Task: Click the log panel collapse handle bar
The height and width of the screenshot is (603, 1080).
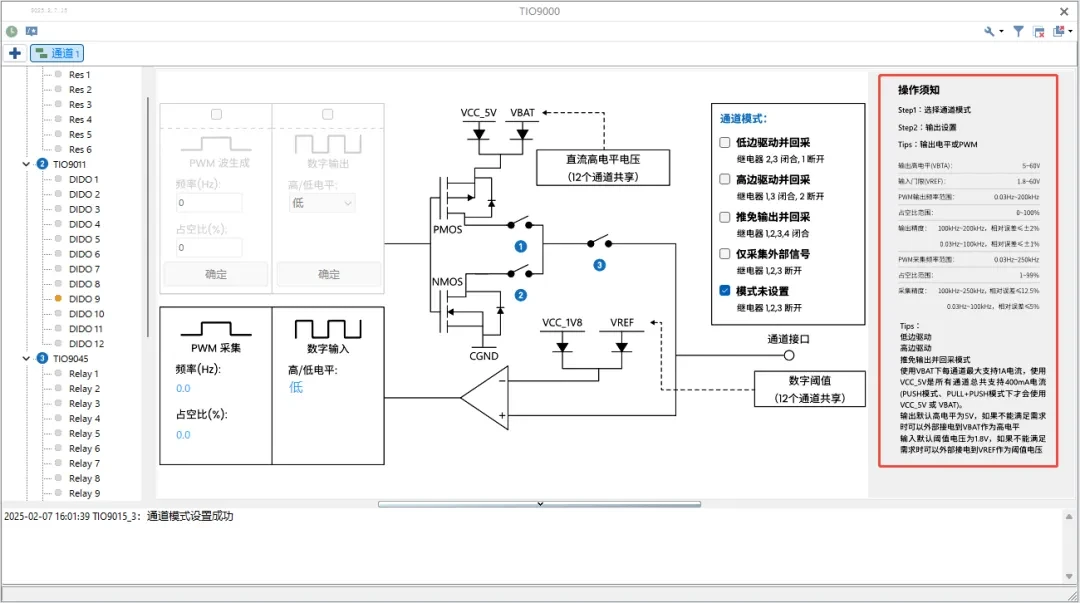Action: [539, 504]
